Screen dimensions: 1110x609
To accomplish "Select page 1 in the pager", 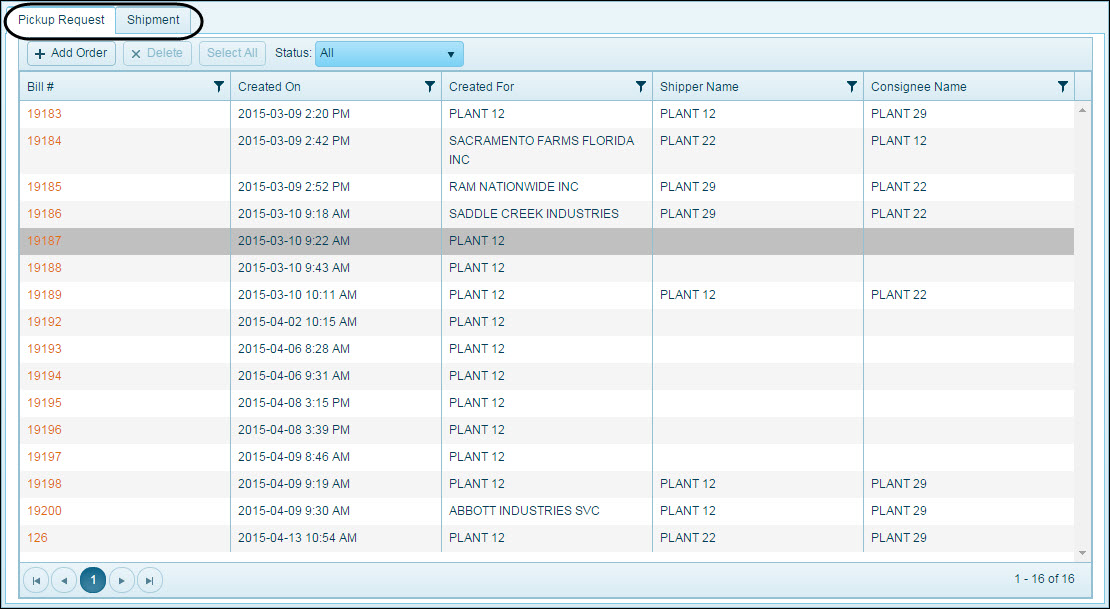I will coord(93,580).
